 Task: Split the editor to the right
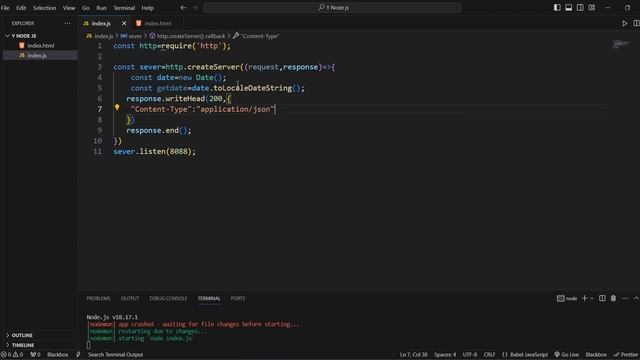[636, 24]
